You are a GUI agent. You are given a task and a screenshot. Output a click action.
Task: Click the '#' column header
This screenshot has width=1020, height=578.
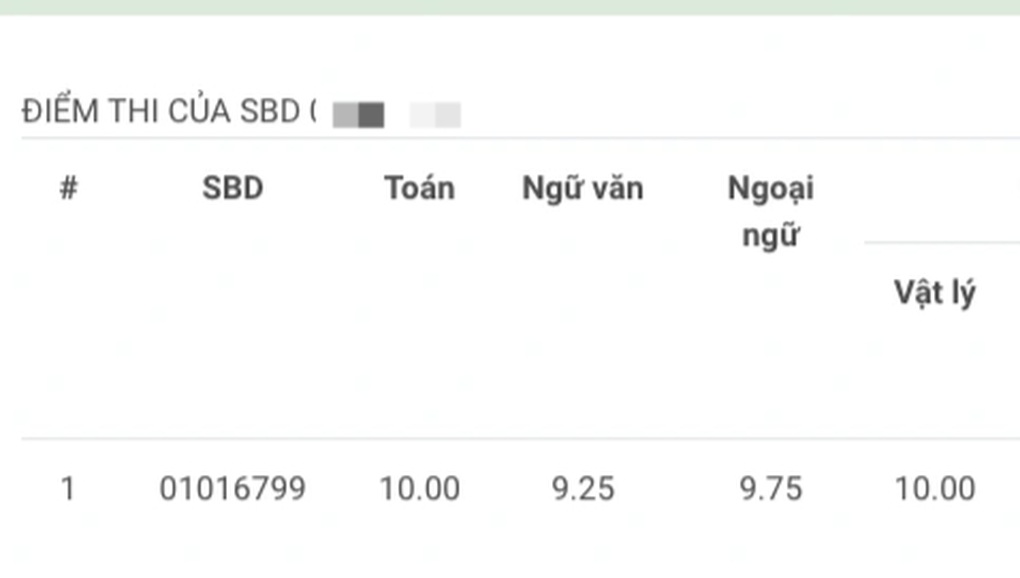(68, 189)
